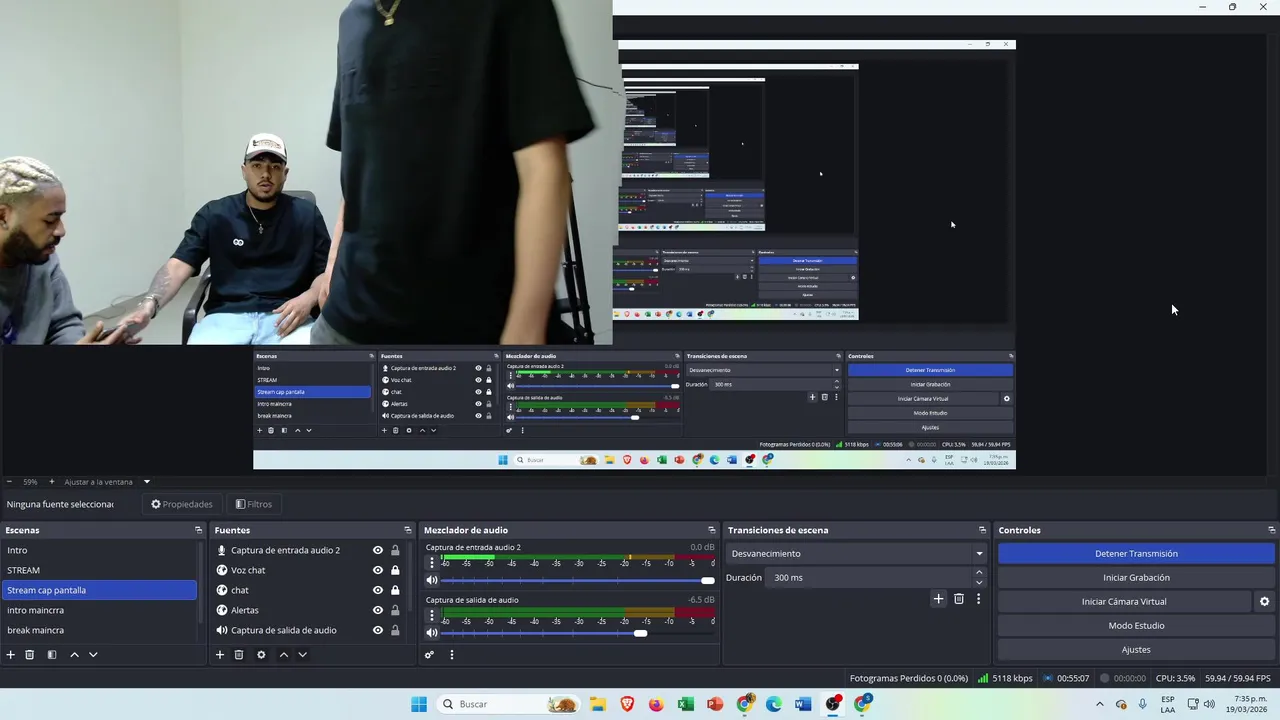Unlock the Voz chat source
Screen dimensions: 1280x720
point(395,570)
